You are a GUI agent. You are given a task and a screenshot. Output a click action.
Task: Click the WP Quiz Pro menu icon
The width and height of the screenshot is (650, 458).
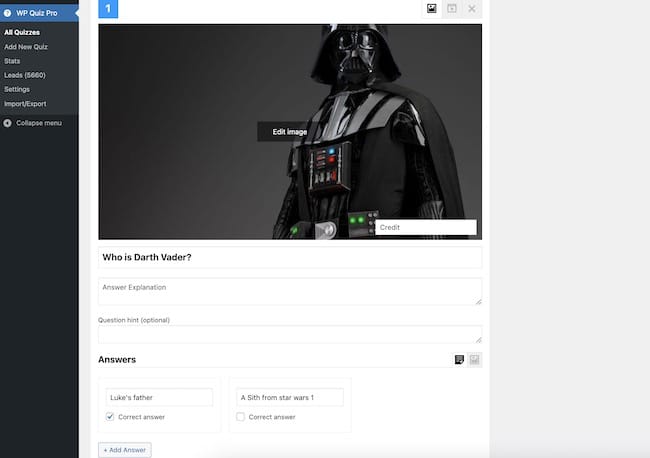7,13
